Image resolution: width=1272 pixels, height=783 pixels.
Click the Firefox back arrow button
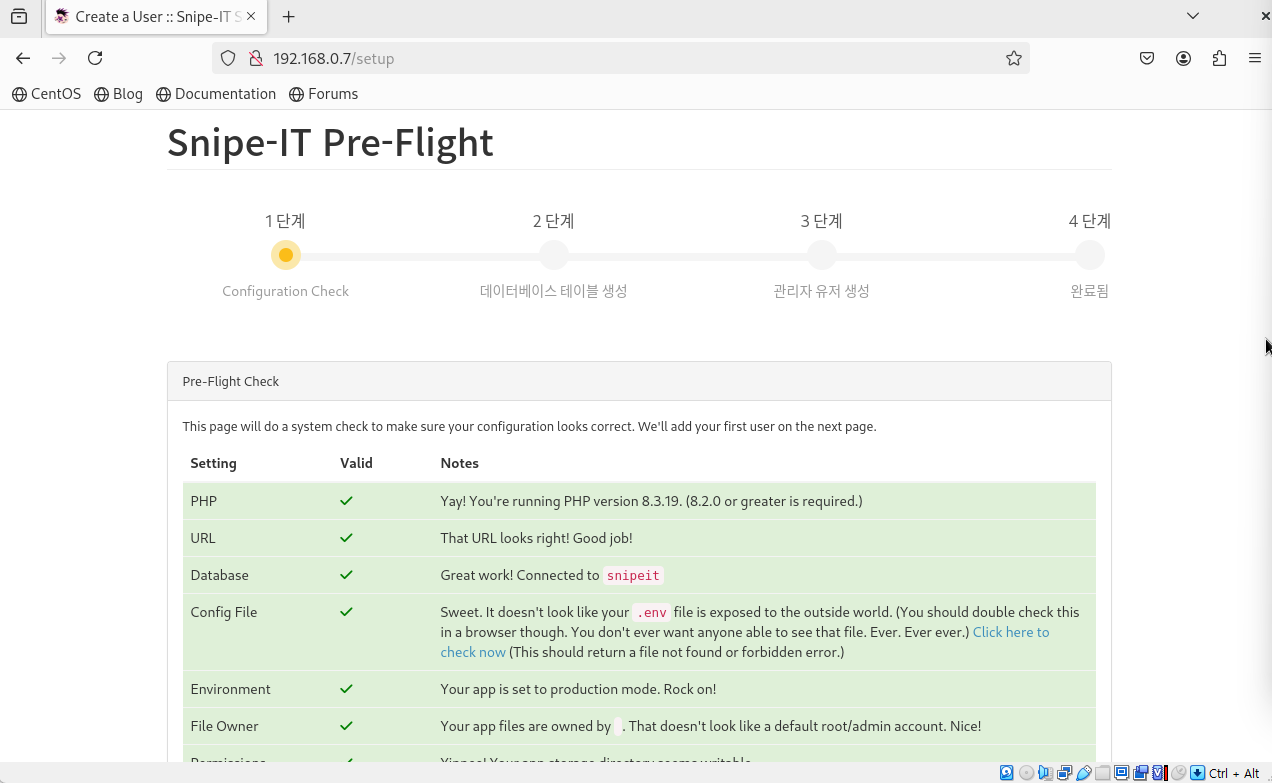click(23, 58)
